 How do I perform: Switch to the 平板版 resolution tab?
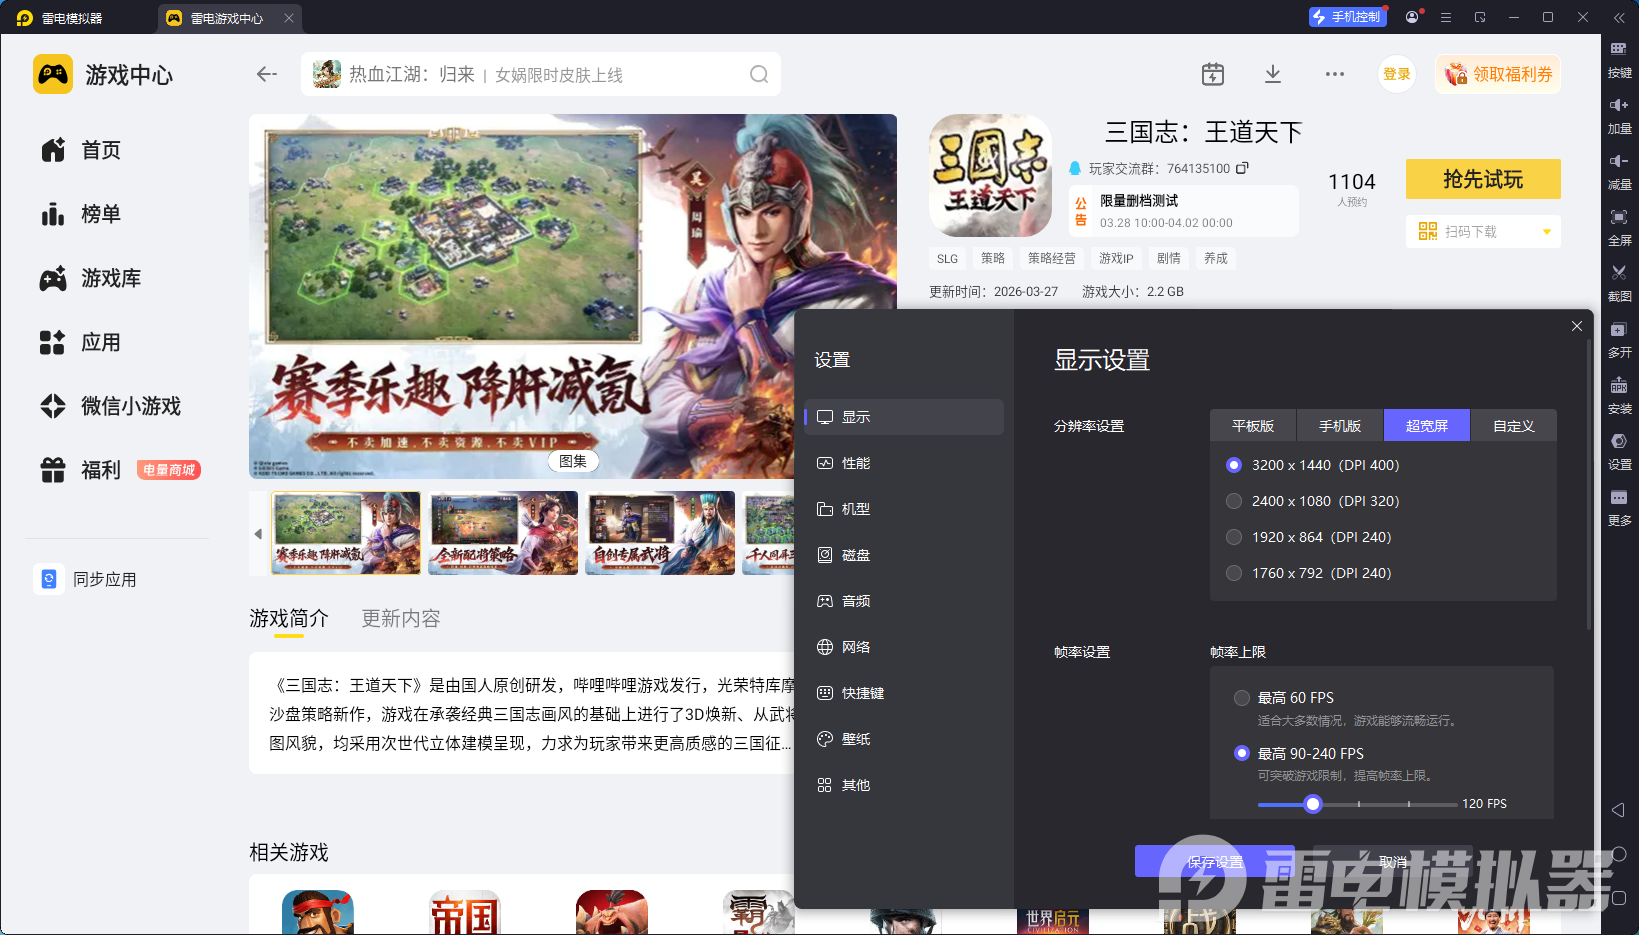point(1253,426)
